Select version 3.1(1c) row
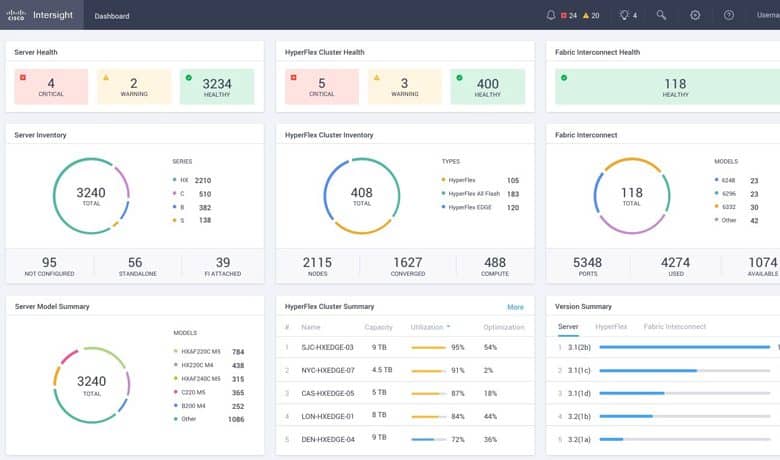This screenshot has height=460, width=780. (665, 370)
